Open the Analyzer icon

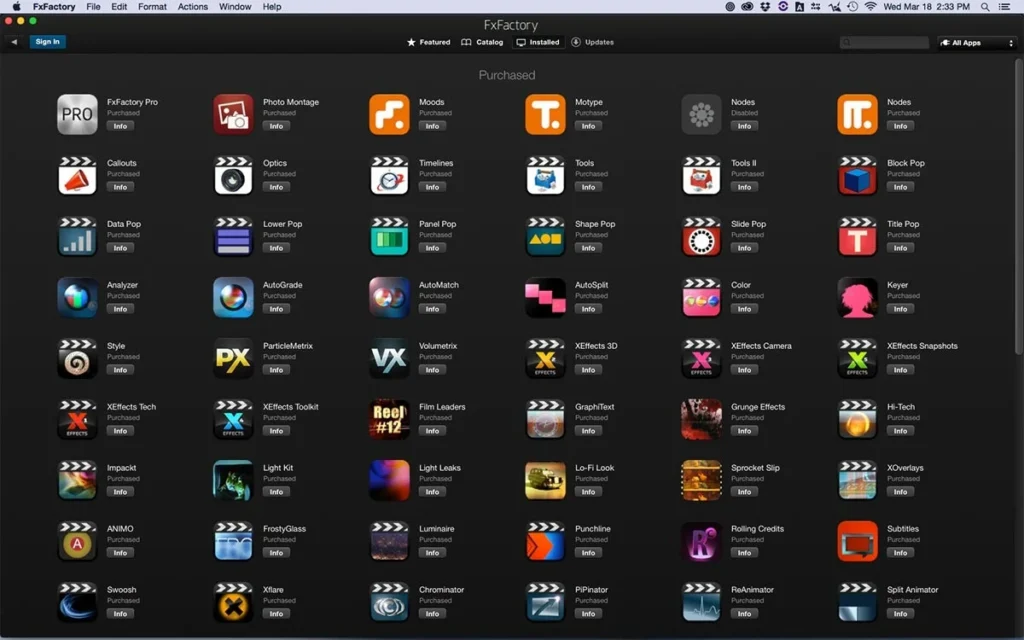(x=77, y=297)
